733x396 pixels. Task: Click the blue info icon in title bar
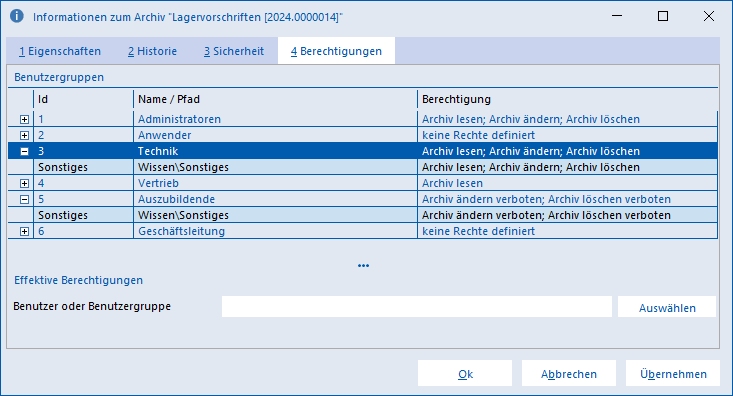coord(17,16)
